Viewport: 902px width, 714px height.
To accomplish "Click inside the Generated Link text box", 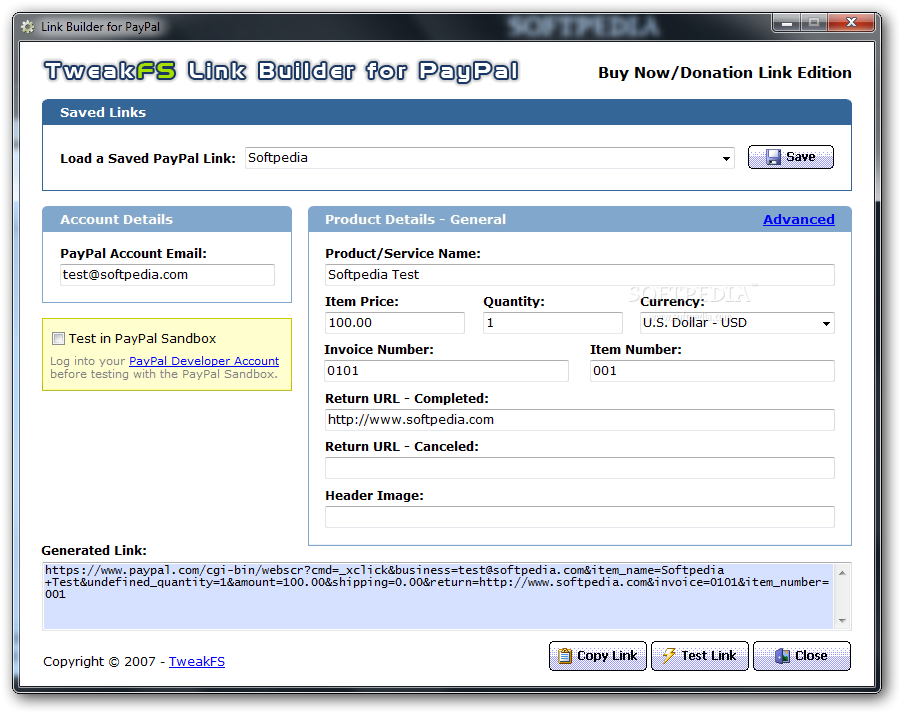I will click(x=438, y=596).
